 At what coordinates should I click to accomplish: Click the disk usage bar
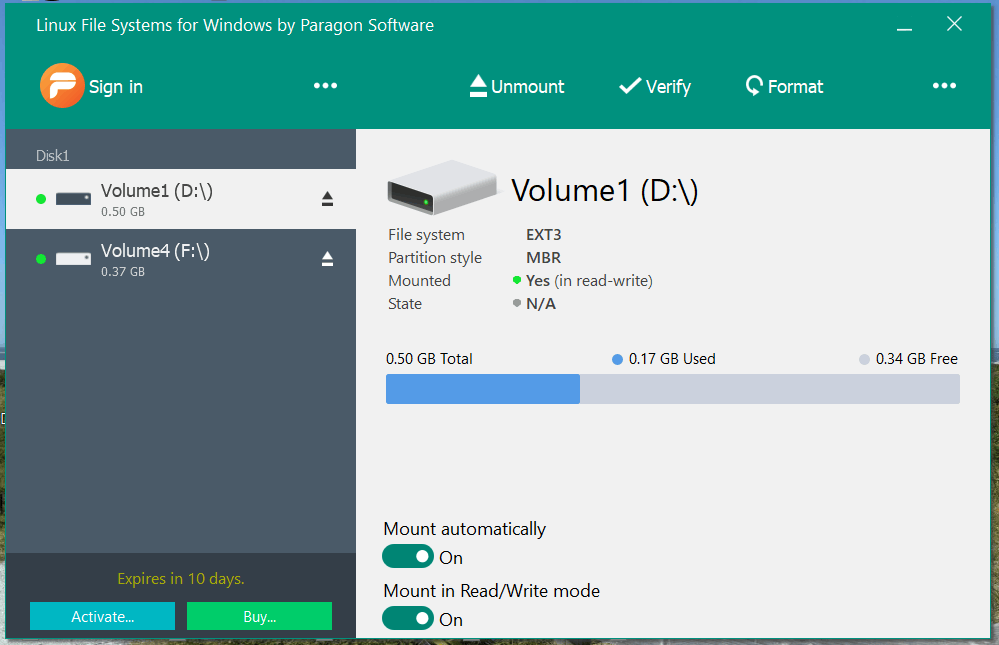(x=673, y=389)
